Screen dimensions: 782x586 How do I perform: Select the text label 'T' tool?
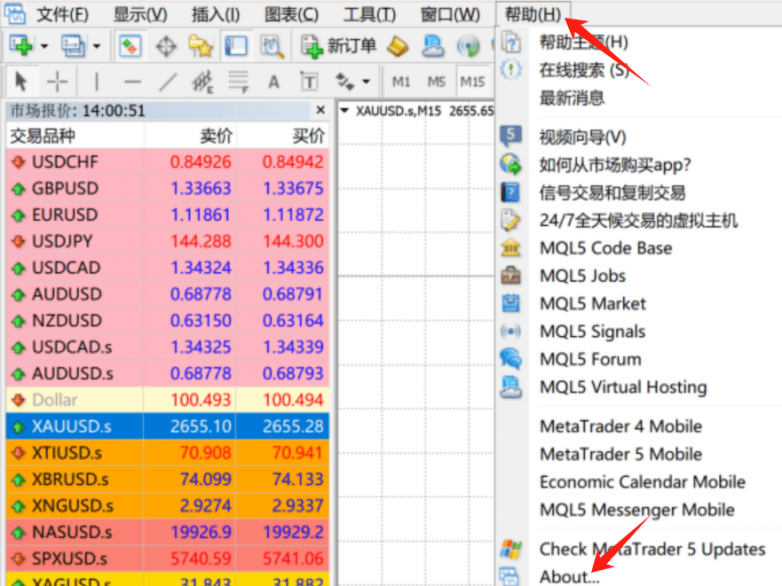pyautogui.click(x=309, y=81)
